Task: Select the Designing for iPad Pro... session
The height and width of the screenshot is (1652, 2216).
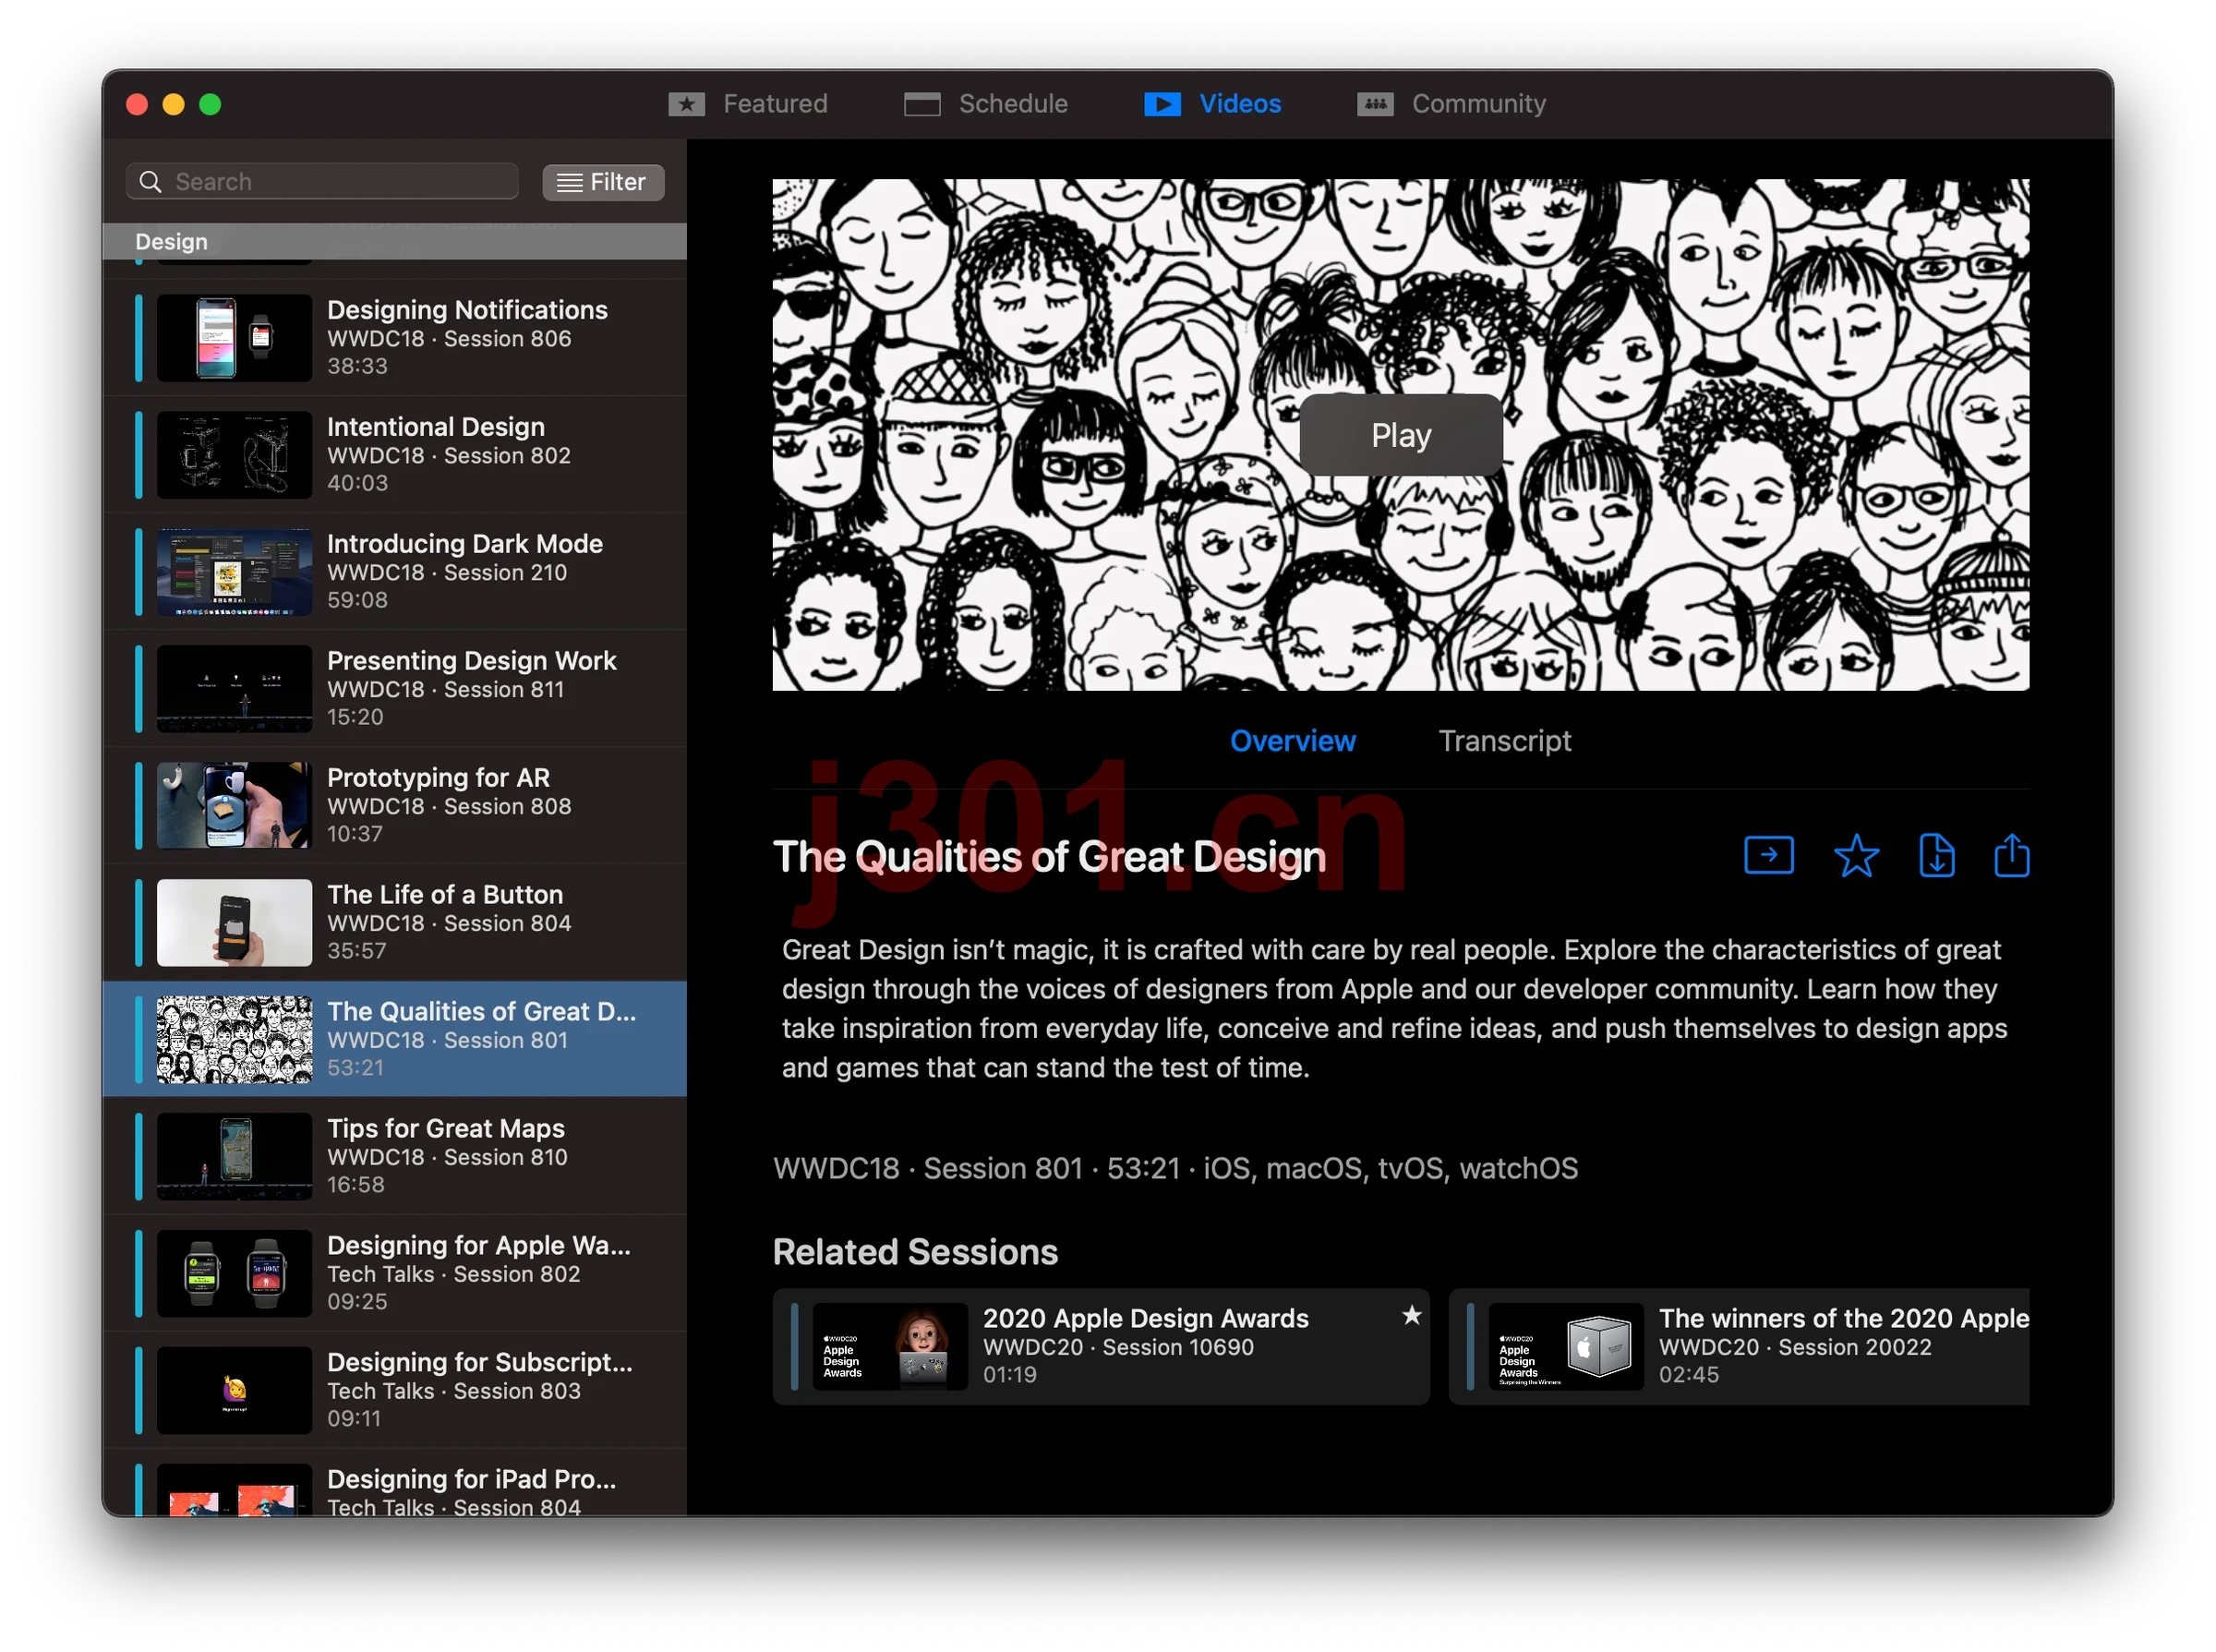Action: 394,1483
